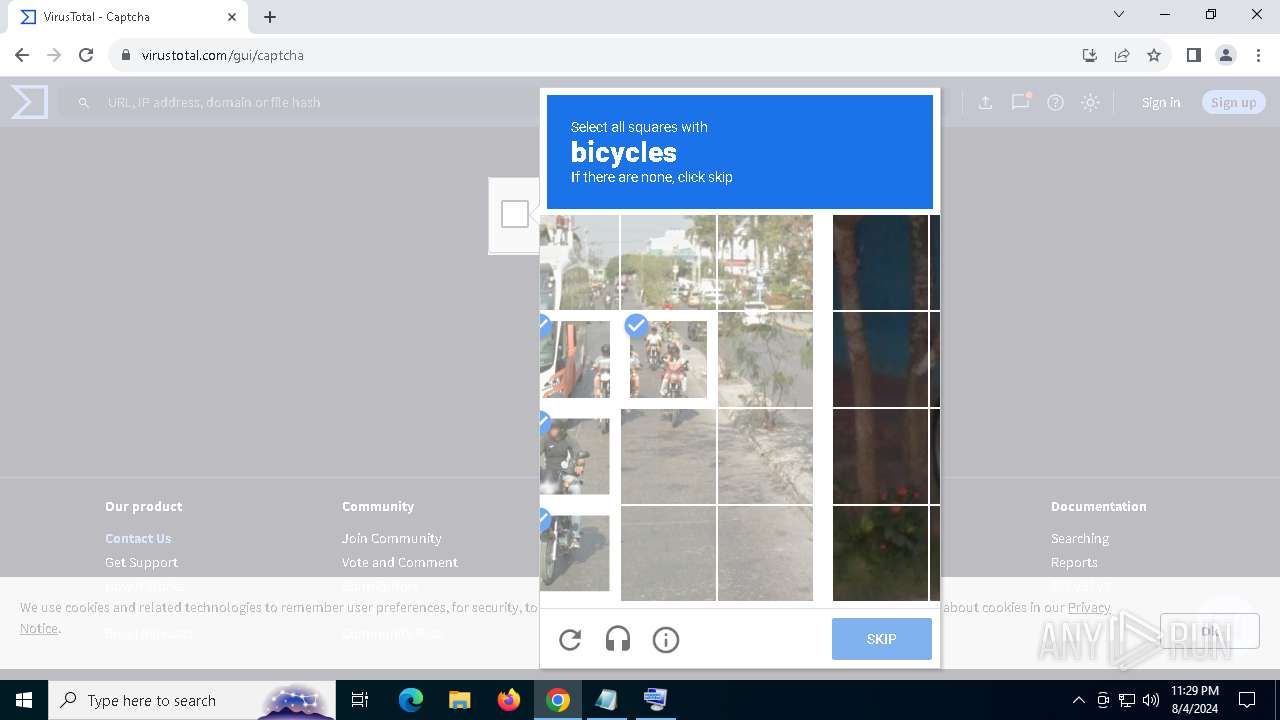Image resolution: width=1280 pixels, height=720 pixels.
Task: Go back with browser back arrow
Action: pos(22,55)
